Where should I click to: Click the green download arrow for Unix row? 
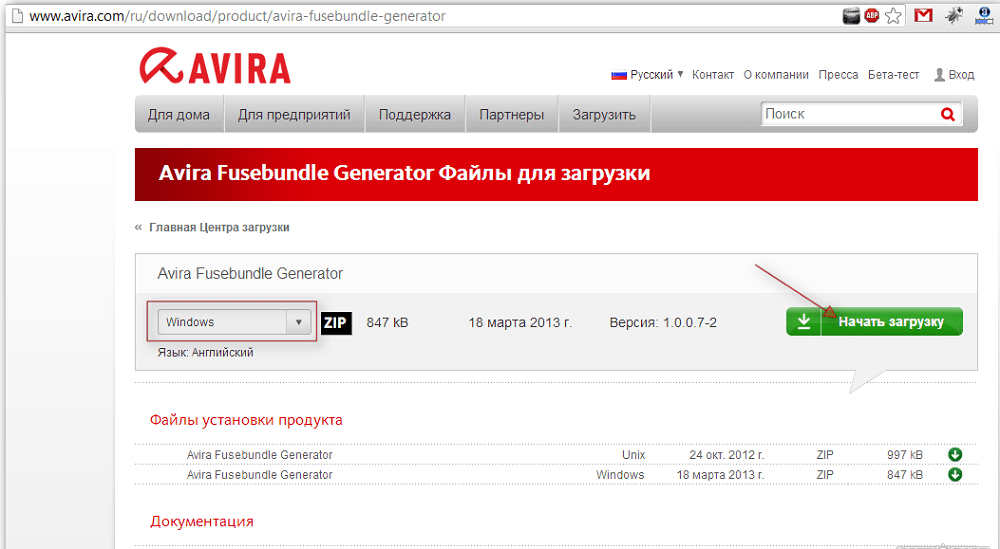pos(955,455)
